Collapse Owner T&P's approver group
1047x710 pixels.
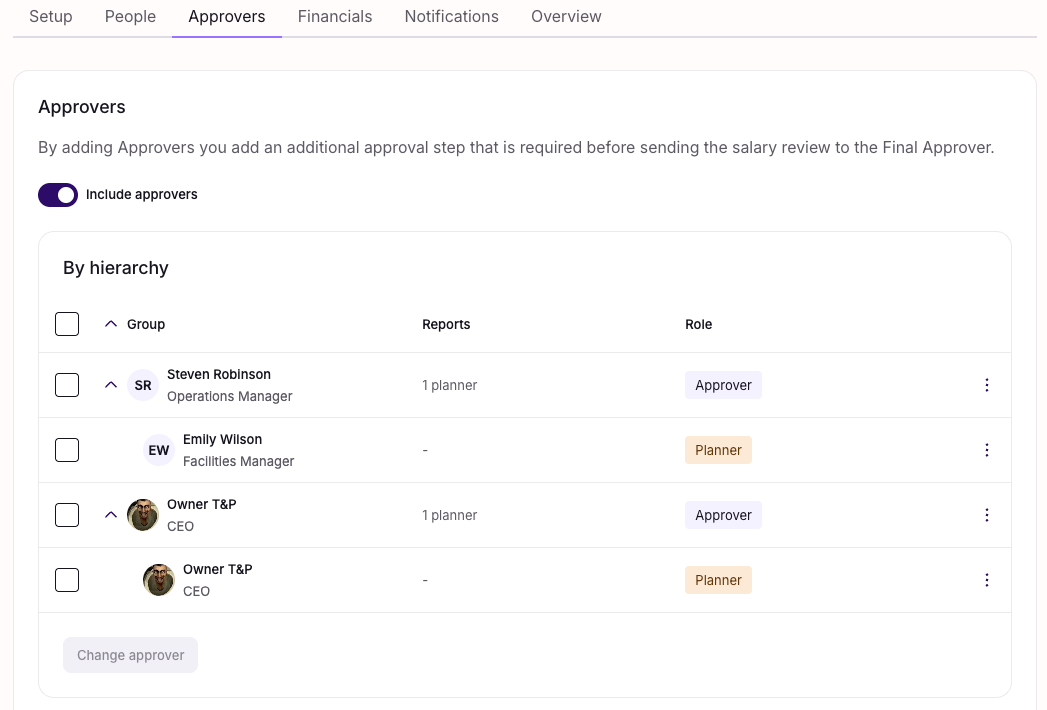click(x=111, y=515)
